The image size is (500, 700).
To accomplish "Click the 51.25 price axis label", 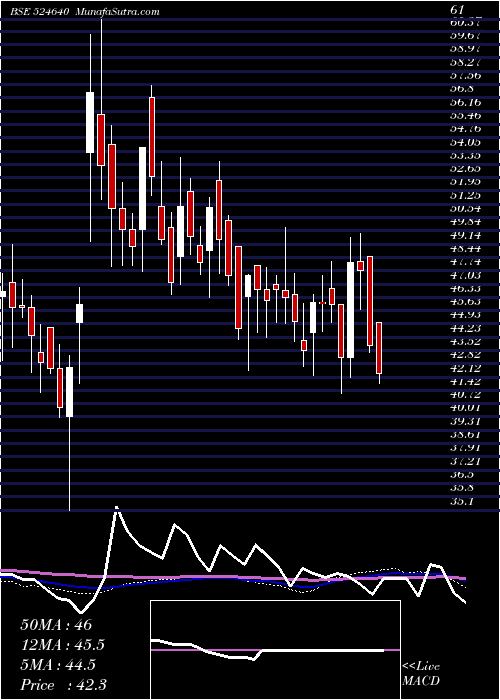I will click(466, 195).
